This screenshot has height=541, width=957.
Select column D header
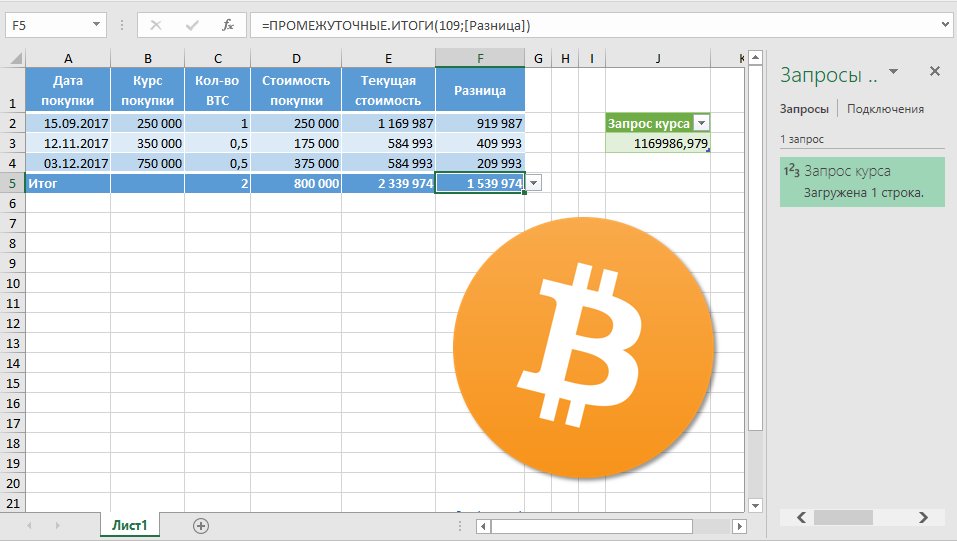point(296,59)
